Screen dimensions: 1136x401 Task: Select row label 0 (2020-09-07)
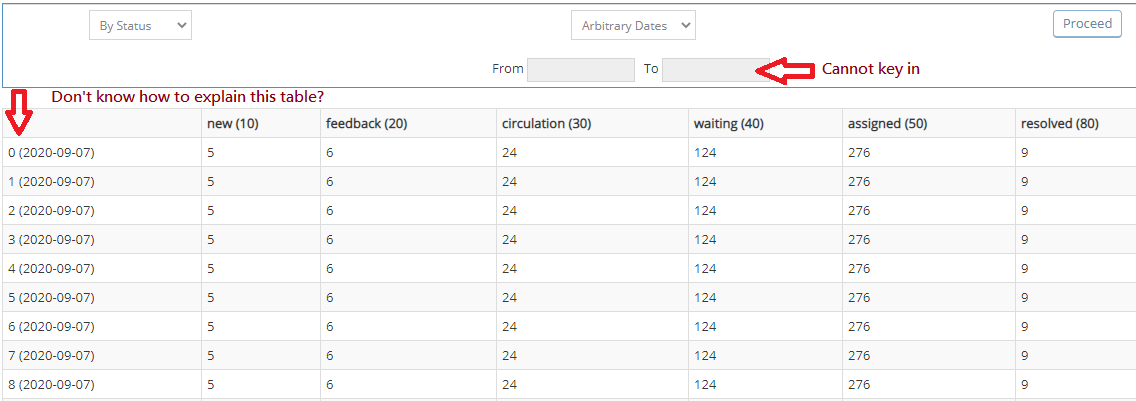tap(51, 153)
